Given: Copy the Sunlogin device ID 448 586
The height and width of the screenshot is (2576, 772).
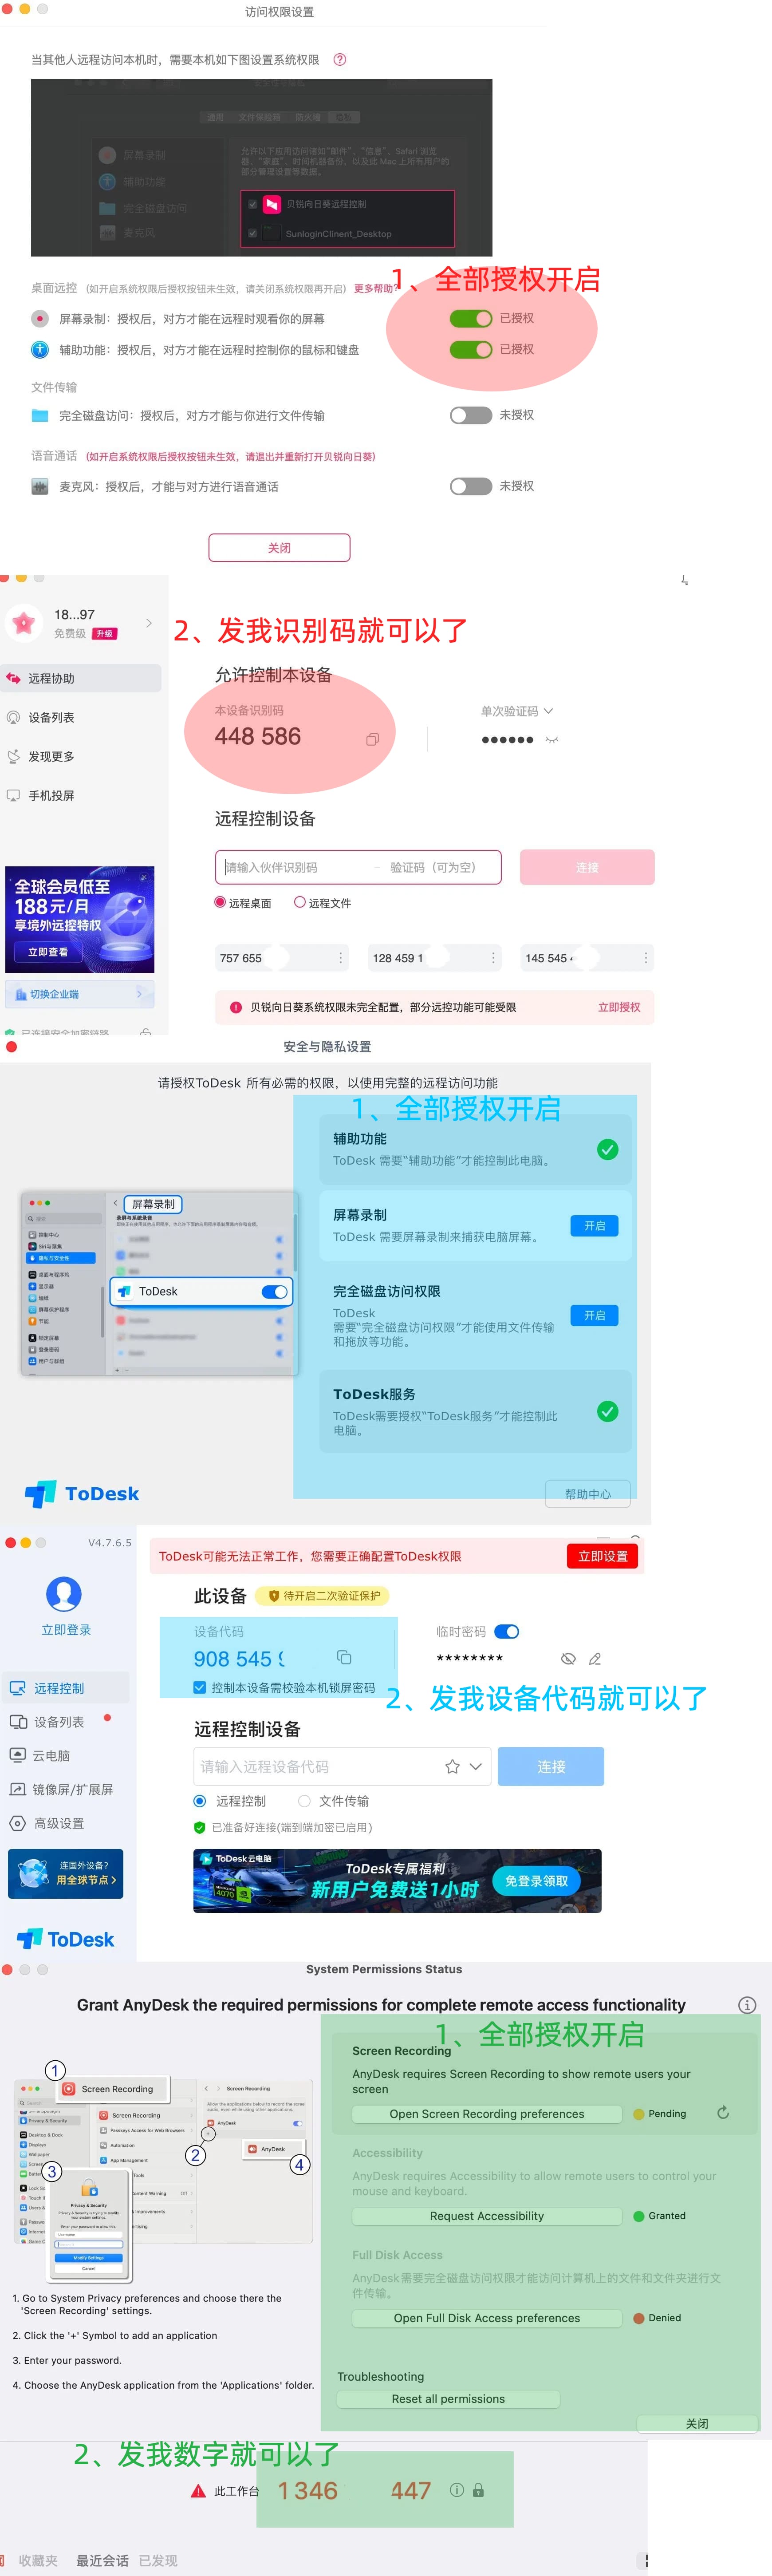Looking at the screenshot, I should coord(372,739).
